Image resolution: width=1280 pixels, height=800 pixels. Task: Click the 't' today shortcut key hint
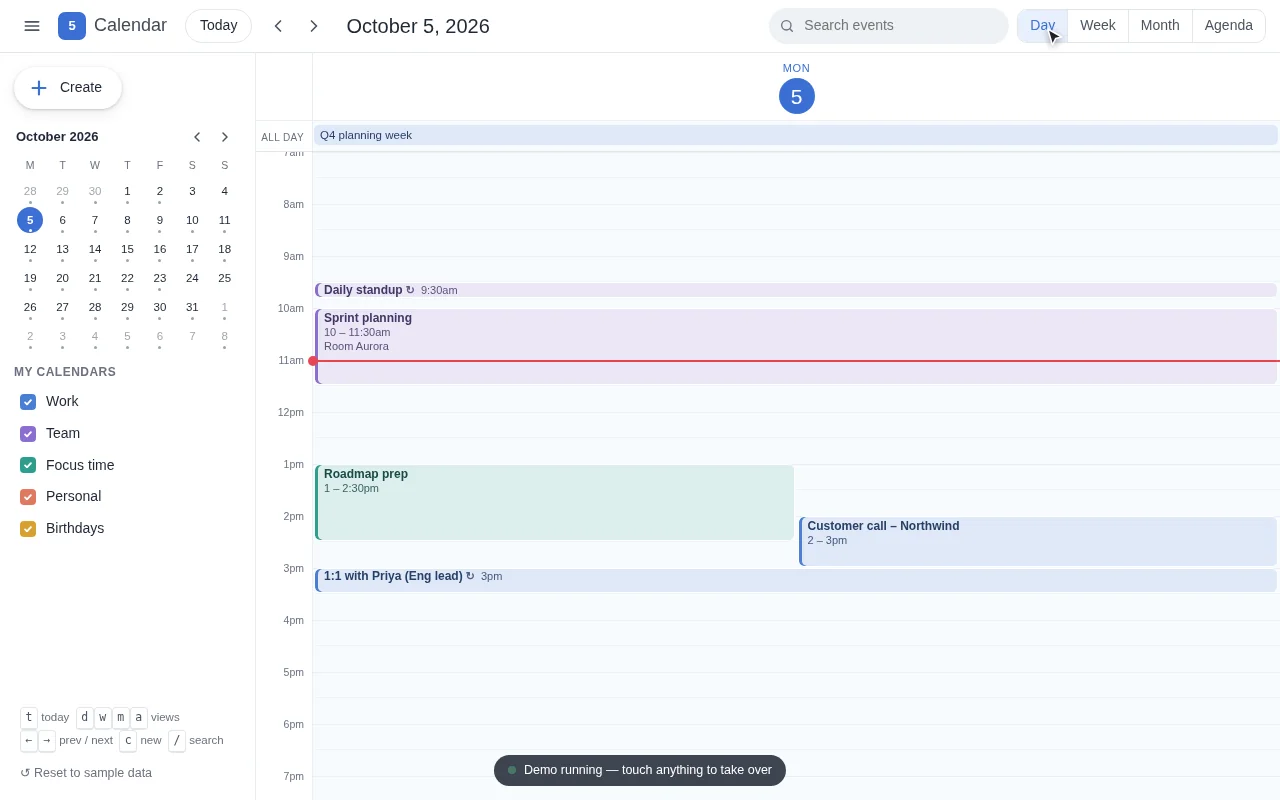[29, 717]
